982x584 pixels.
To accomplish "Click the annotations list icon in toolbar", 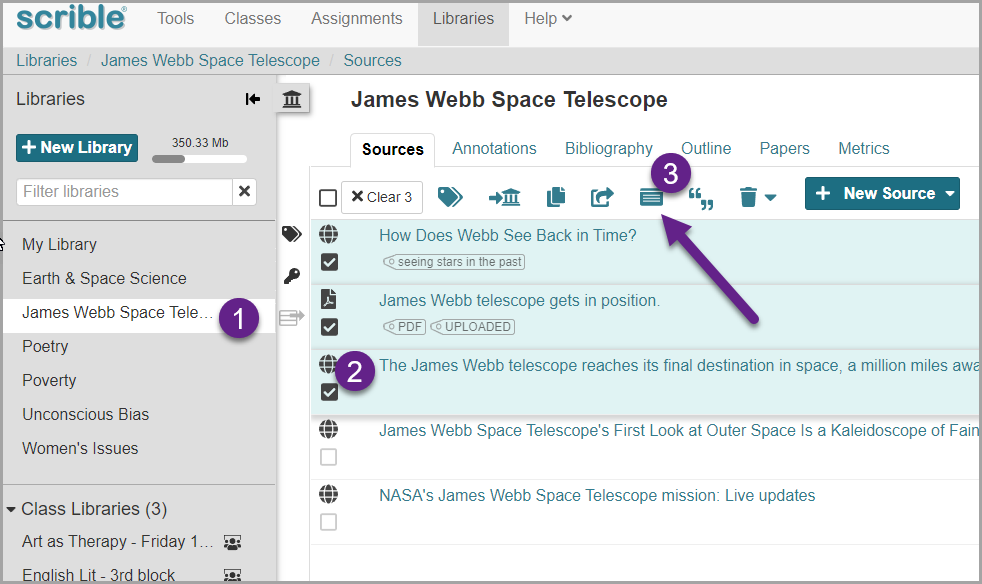I will [x=651, y=198].
